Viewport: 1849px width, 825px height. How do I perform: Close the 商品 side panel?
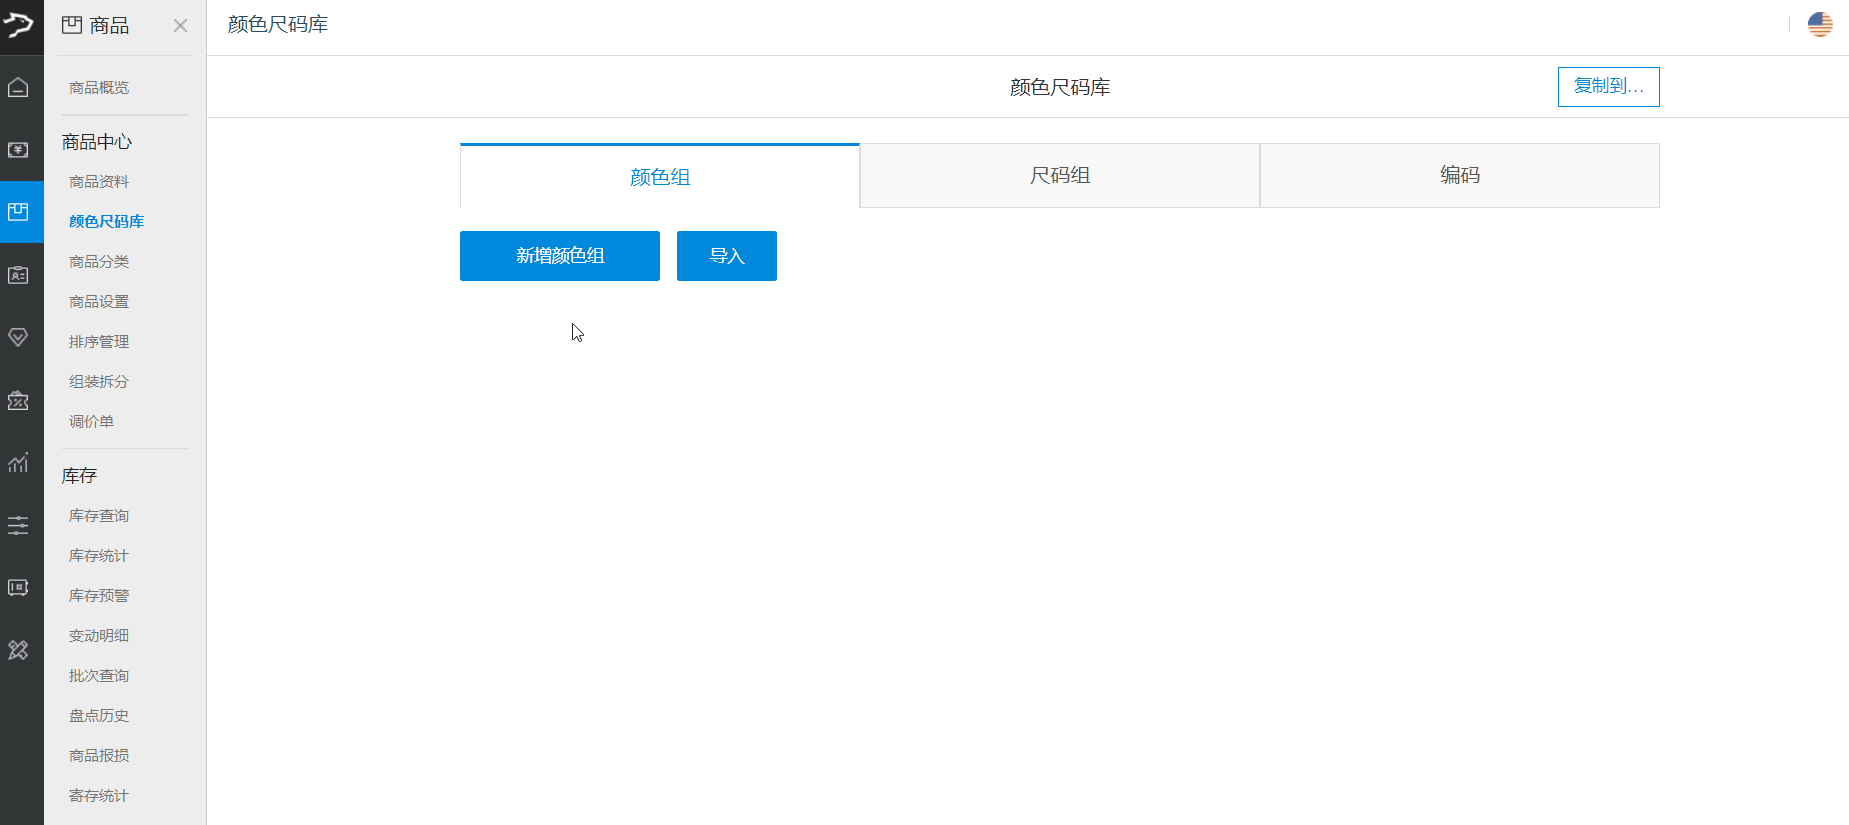(x=180, y=25)
